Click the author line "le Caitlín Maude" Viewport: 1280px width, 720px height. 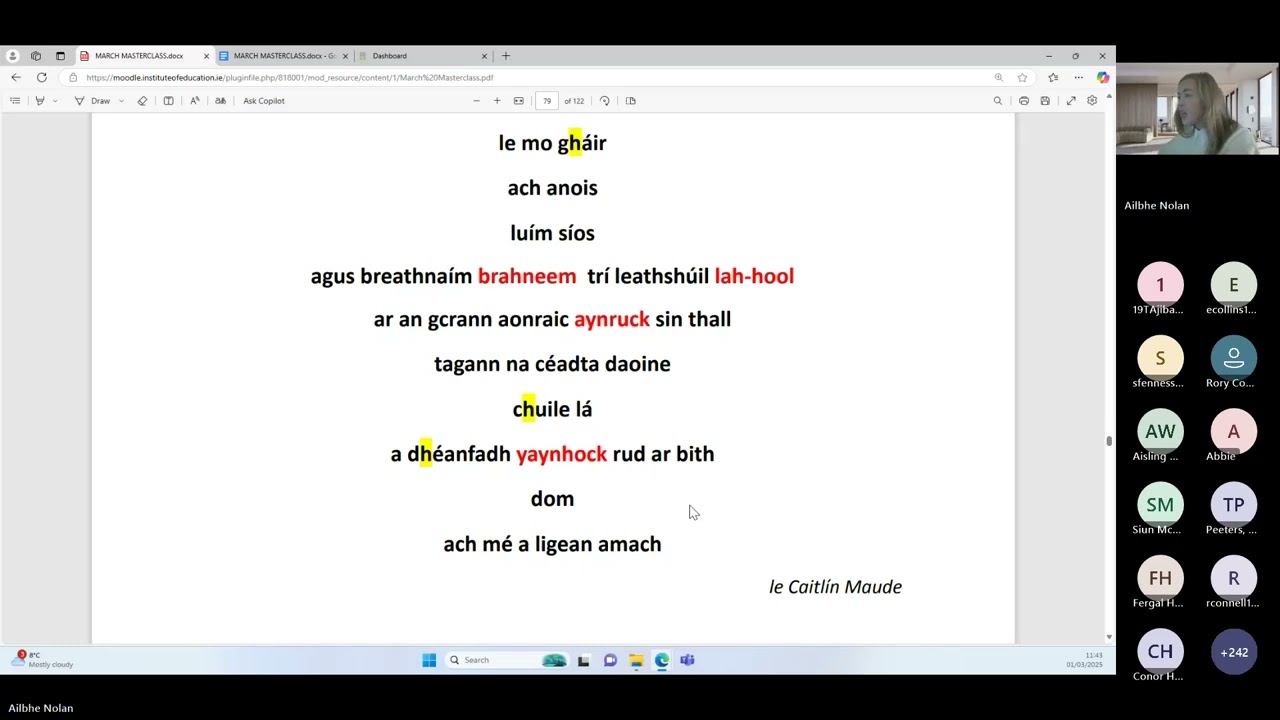tap(835, 587)
